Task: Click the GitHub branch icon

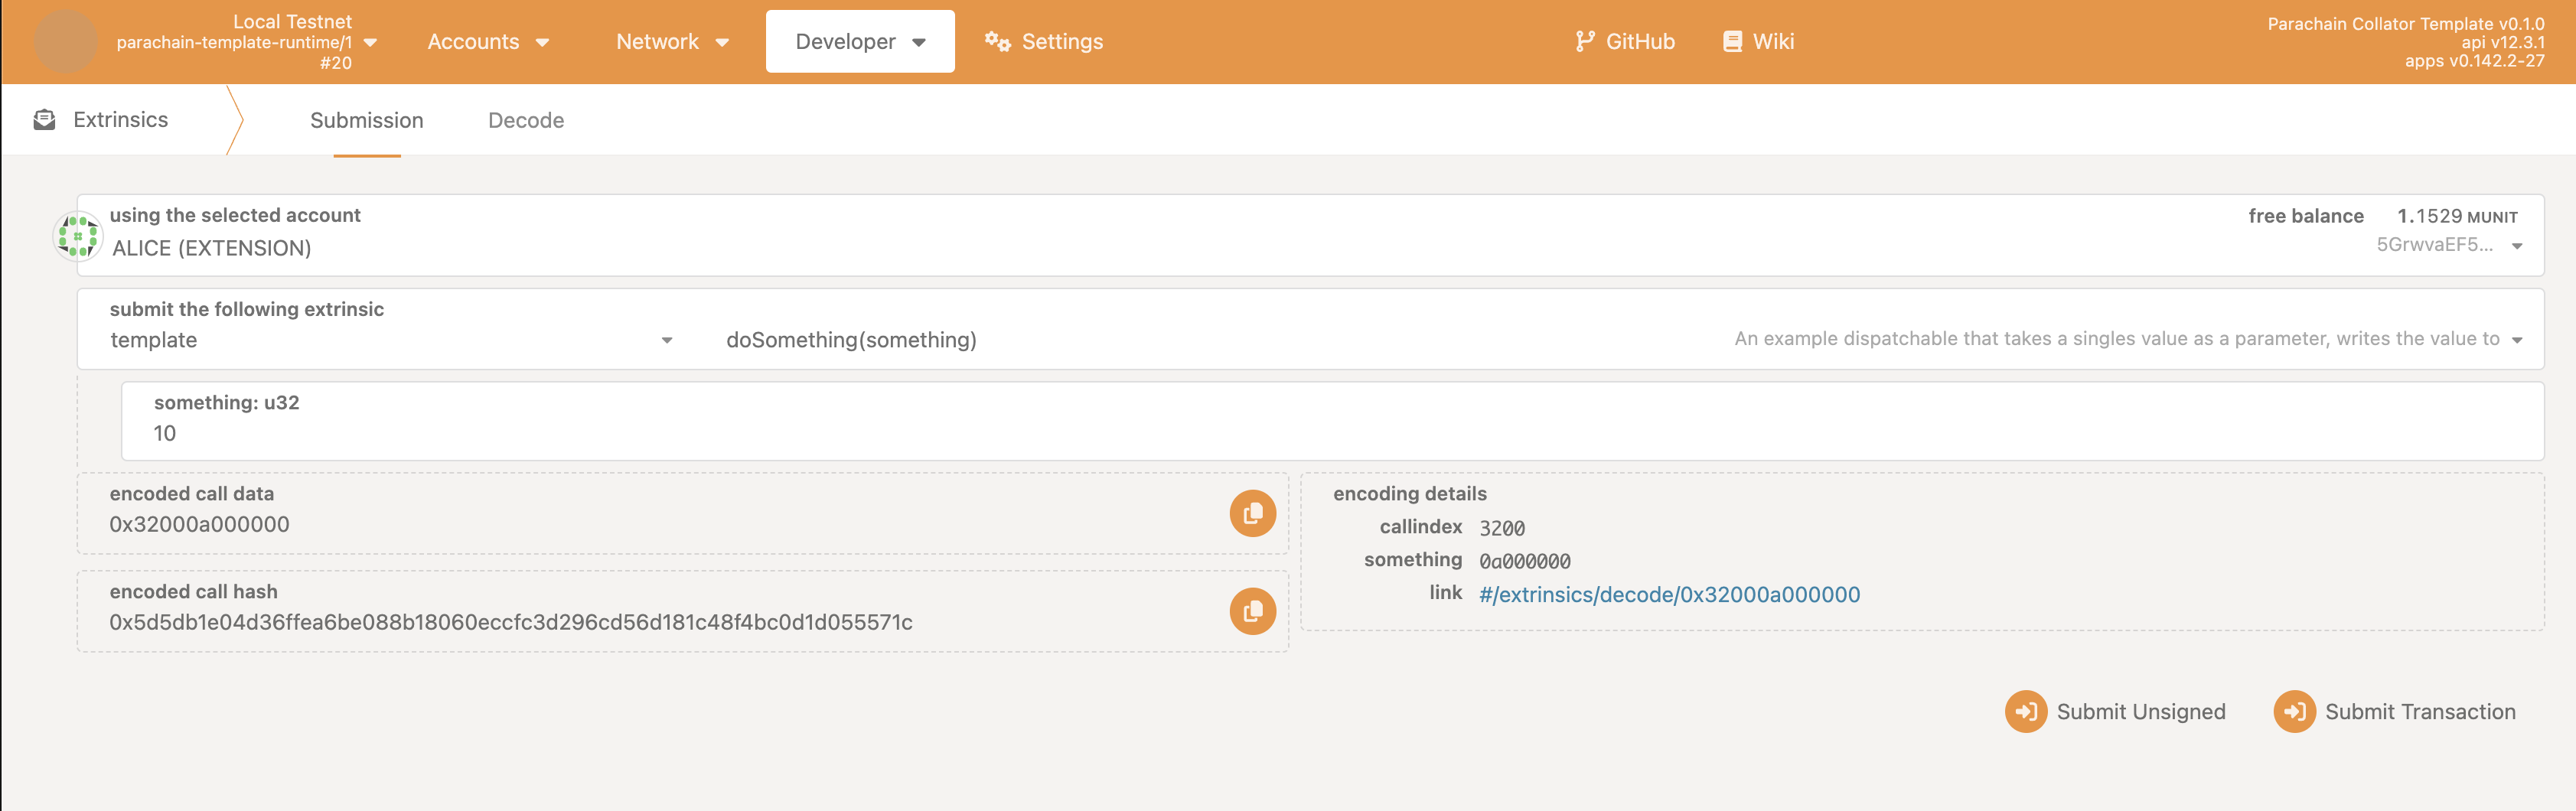Action: point(1584,41)
